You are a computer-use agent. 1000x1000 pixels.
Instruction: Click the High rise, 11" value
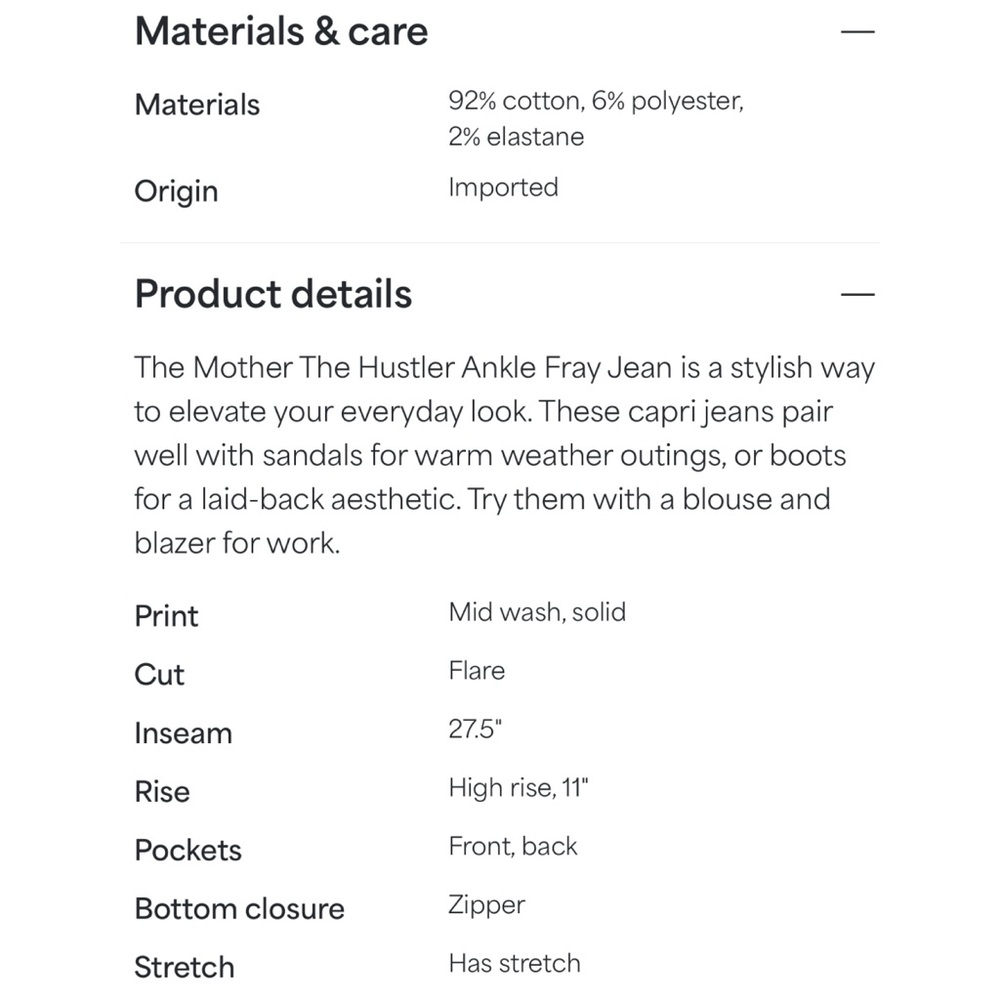518,788
